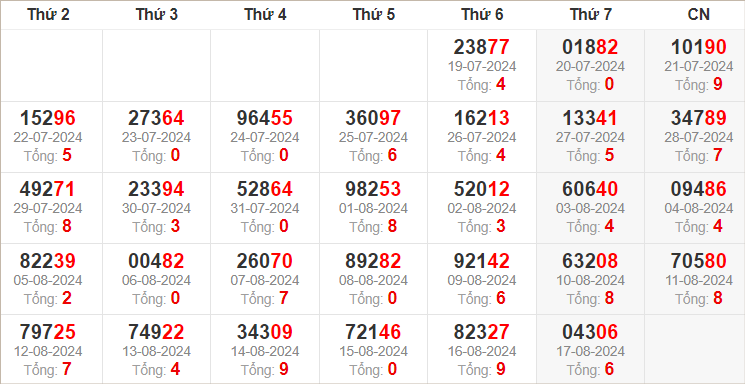Choose the cell dated 24-07-2024

(265, 137)
